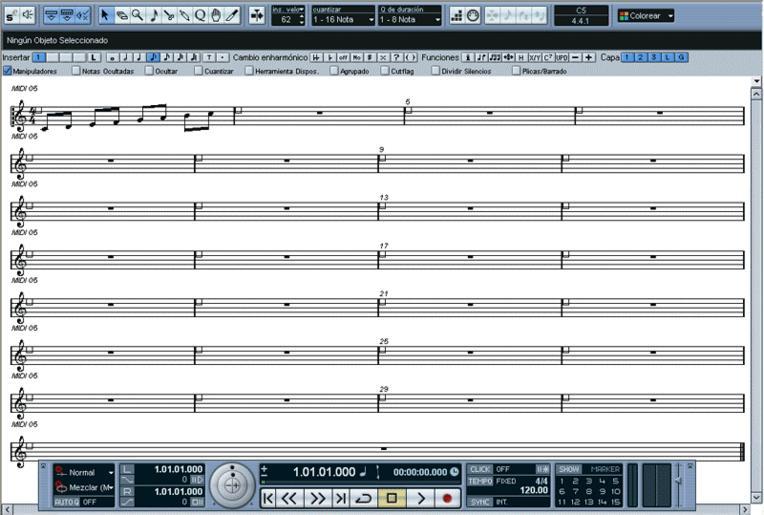Toggle the CLICK metronome button
764x515 pixels.
pyautogui.click(x=480, y=468)
